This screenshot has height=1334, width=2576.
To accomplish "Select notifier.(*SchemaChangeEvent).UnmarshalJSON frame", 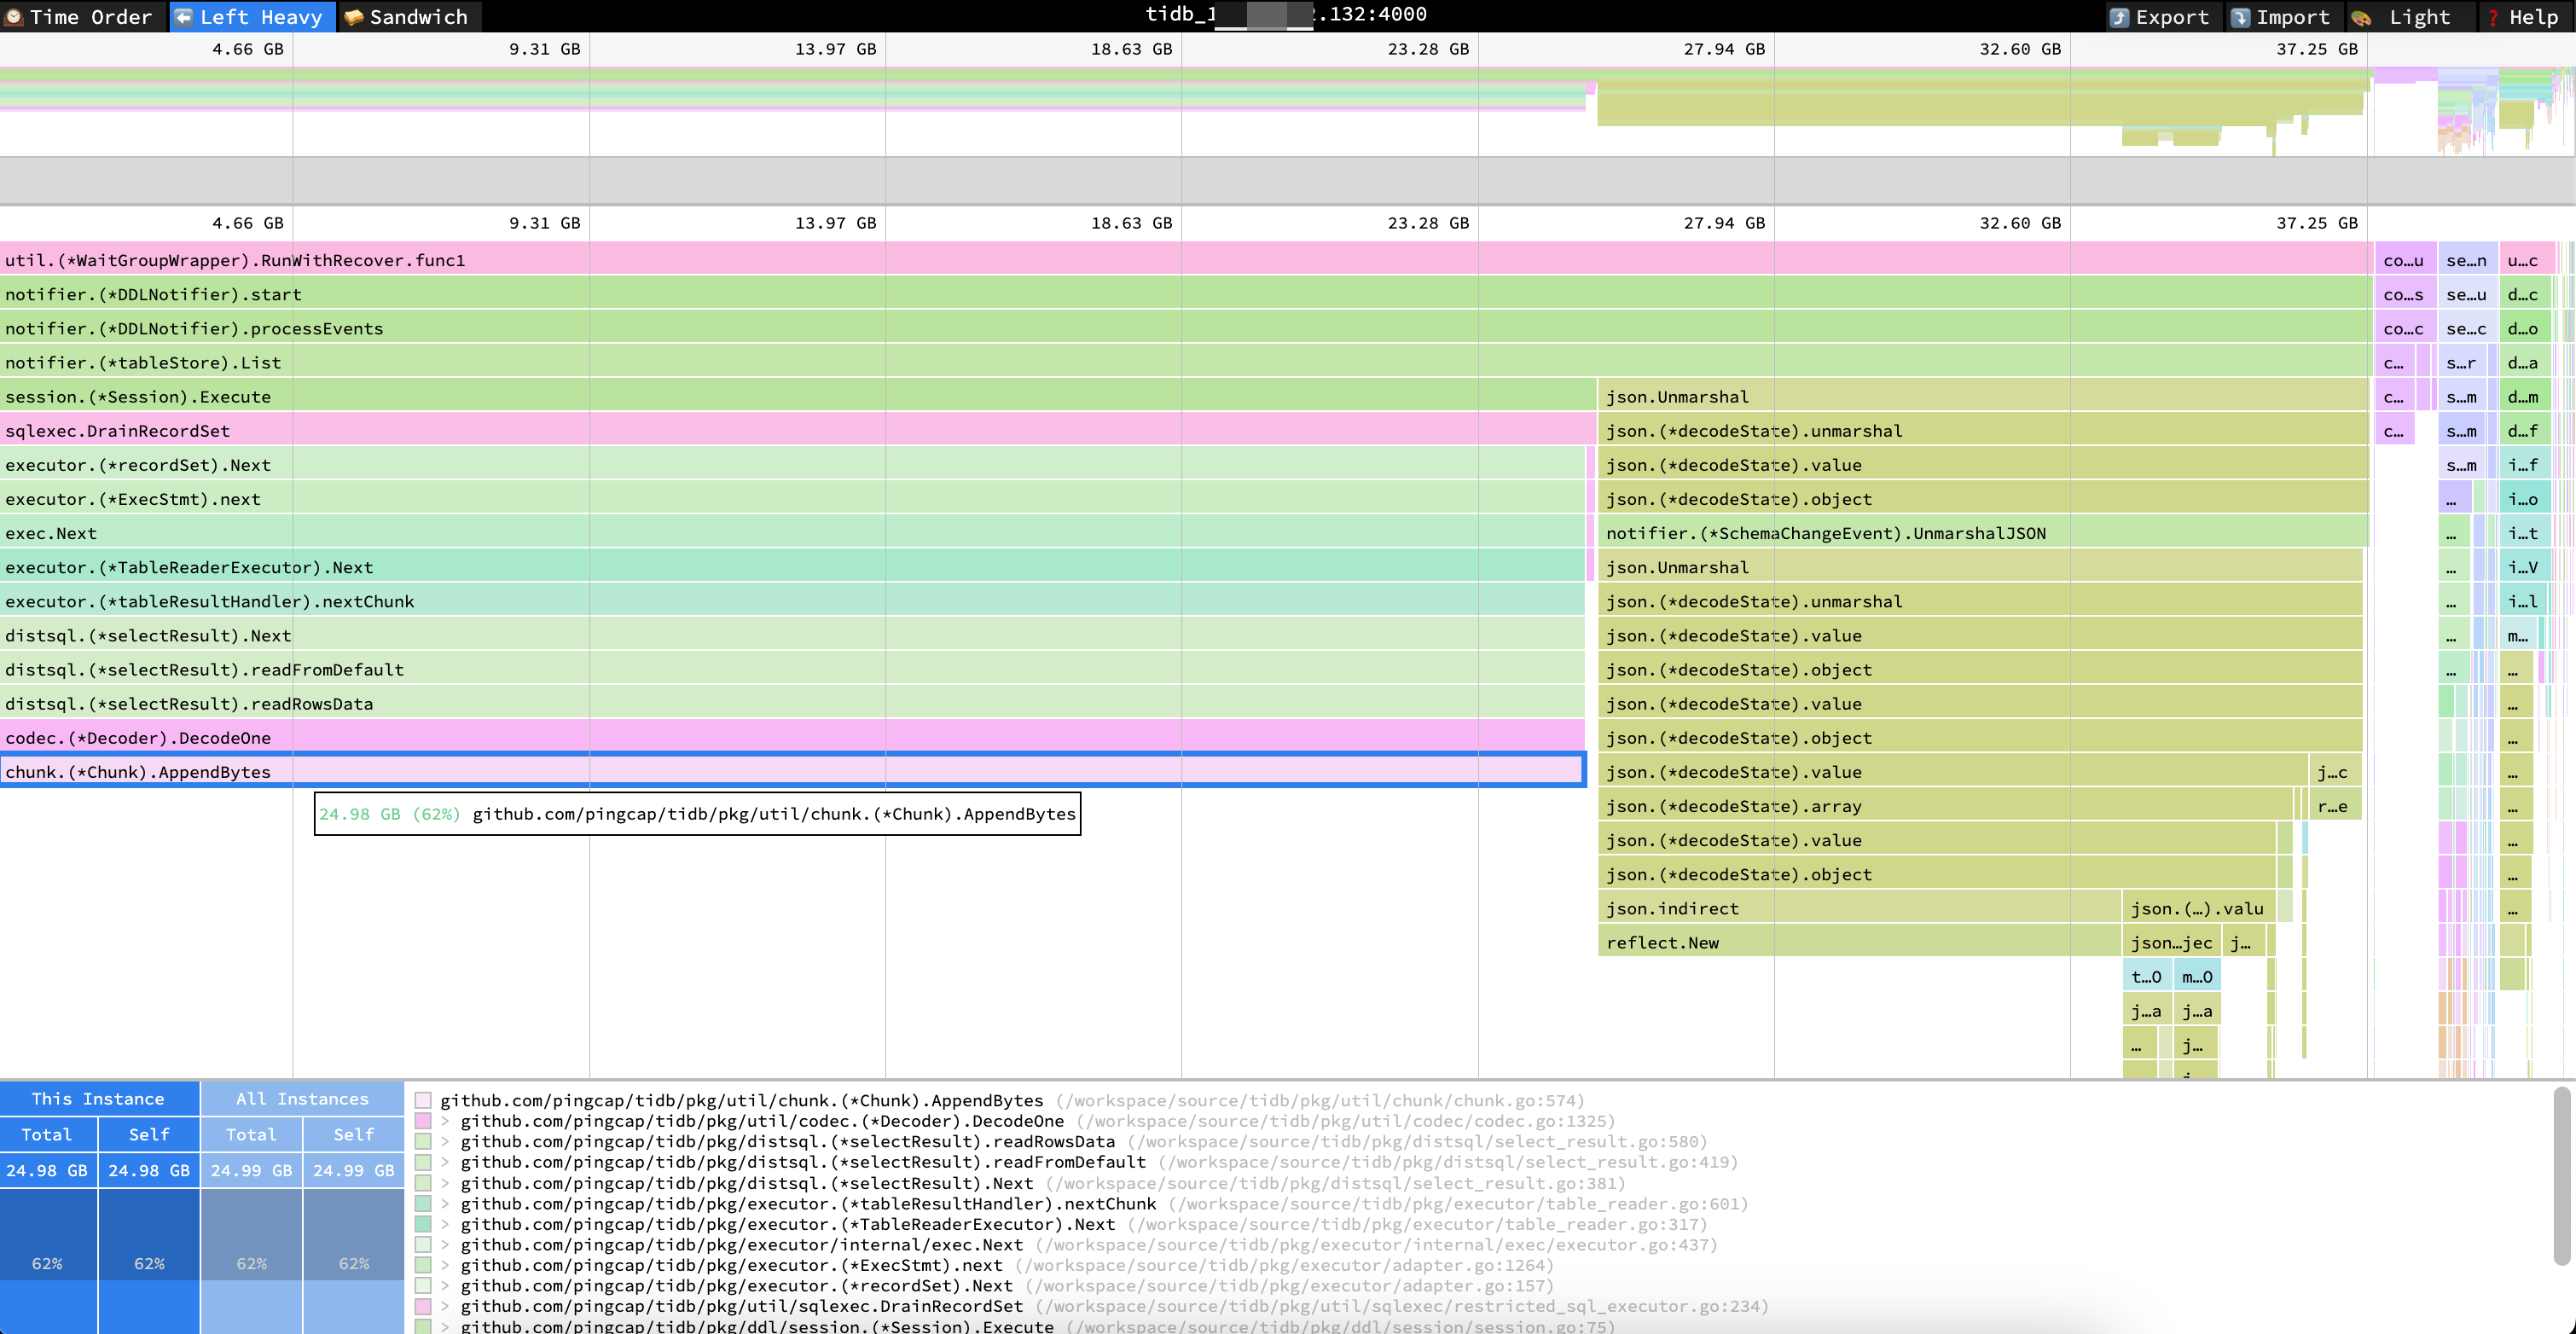I will 1983,532.
